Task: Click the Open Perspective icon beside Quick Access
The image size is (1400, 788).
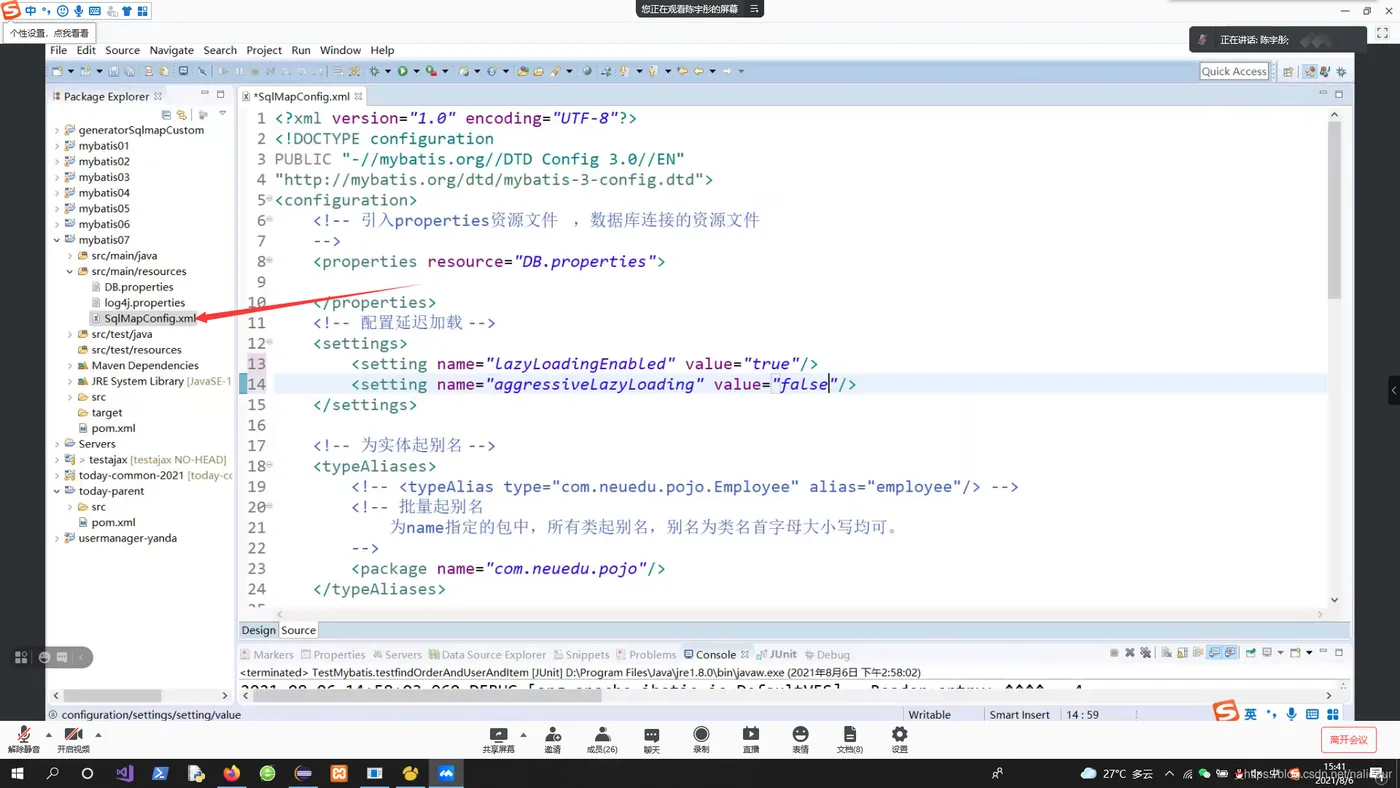Action: 1288,72
